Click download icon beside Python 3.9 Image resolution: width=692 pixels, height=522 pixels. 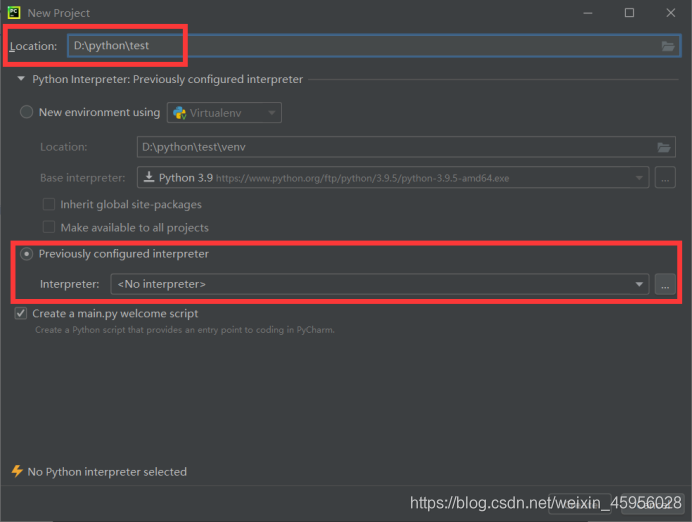tap(149, 177)
